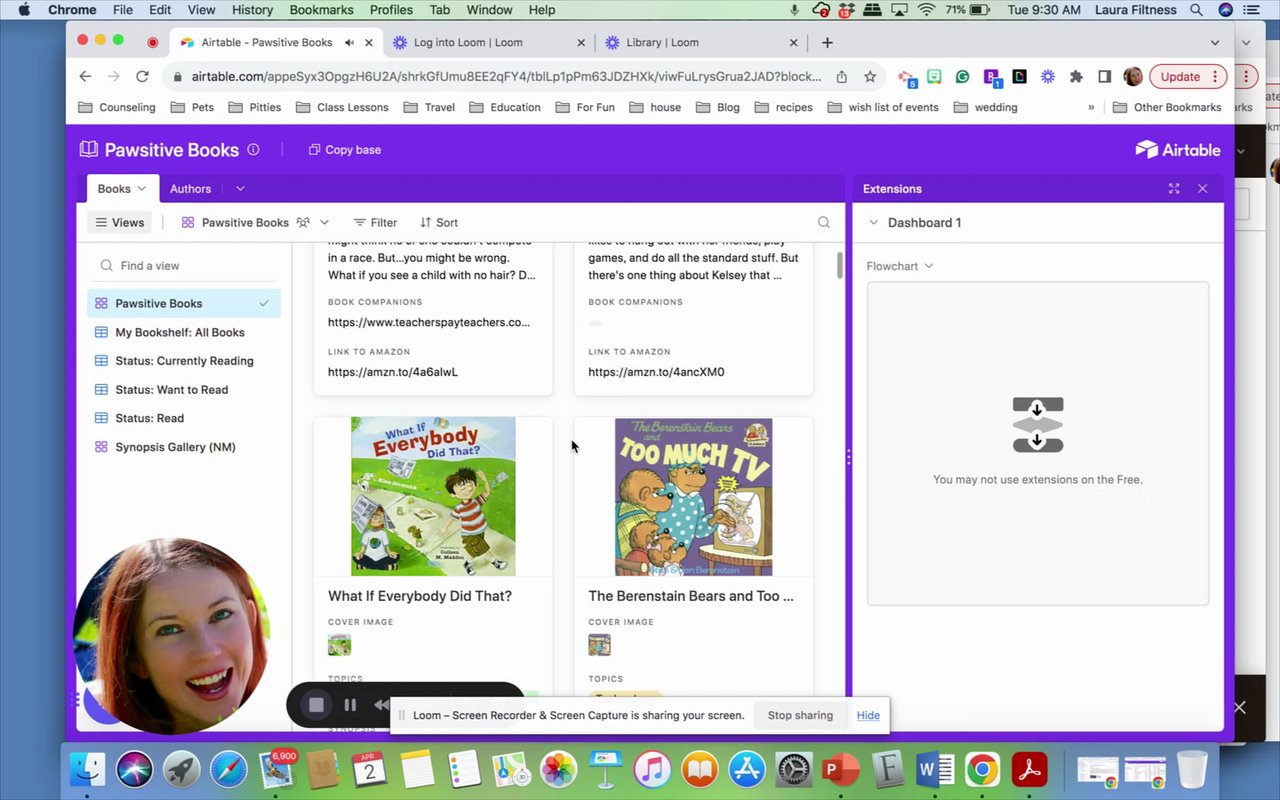Screen dimensions: 1280x800
Task: Close the Extensions panel
Action: tap(1203, 189)
